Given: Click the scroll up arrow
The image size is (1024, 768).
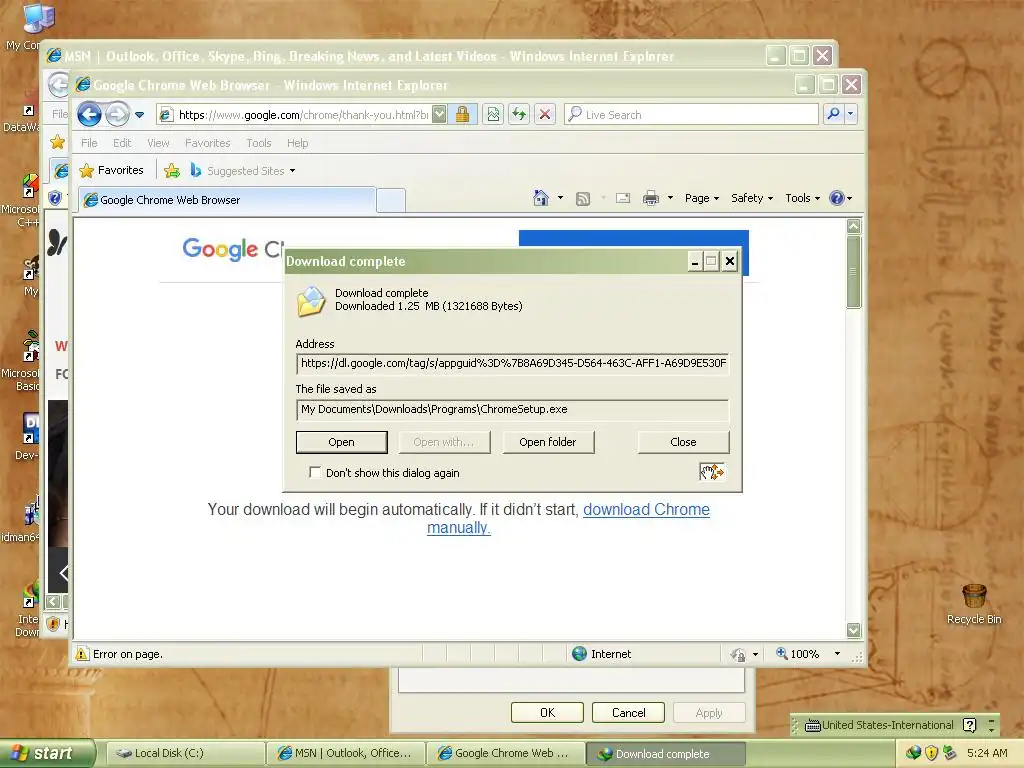Looking at the screenshot, I should 854,227.
